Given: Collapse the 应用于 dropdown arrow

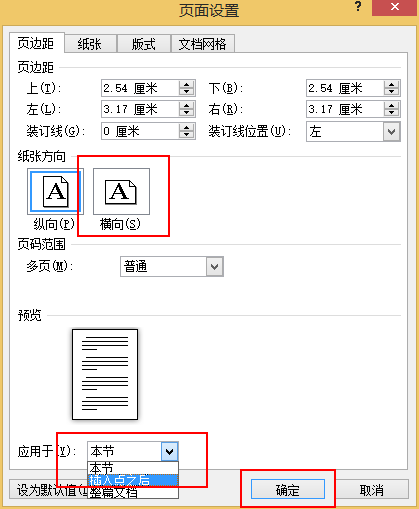Looking at the screenshot, I should pos(170,452).
